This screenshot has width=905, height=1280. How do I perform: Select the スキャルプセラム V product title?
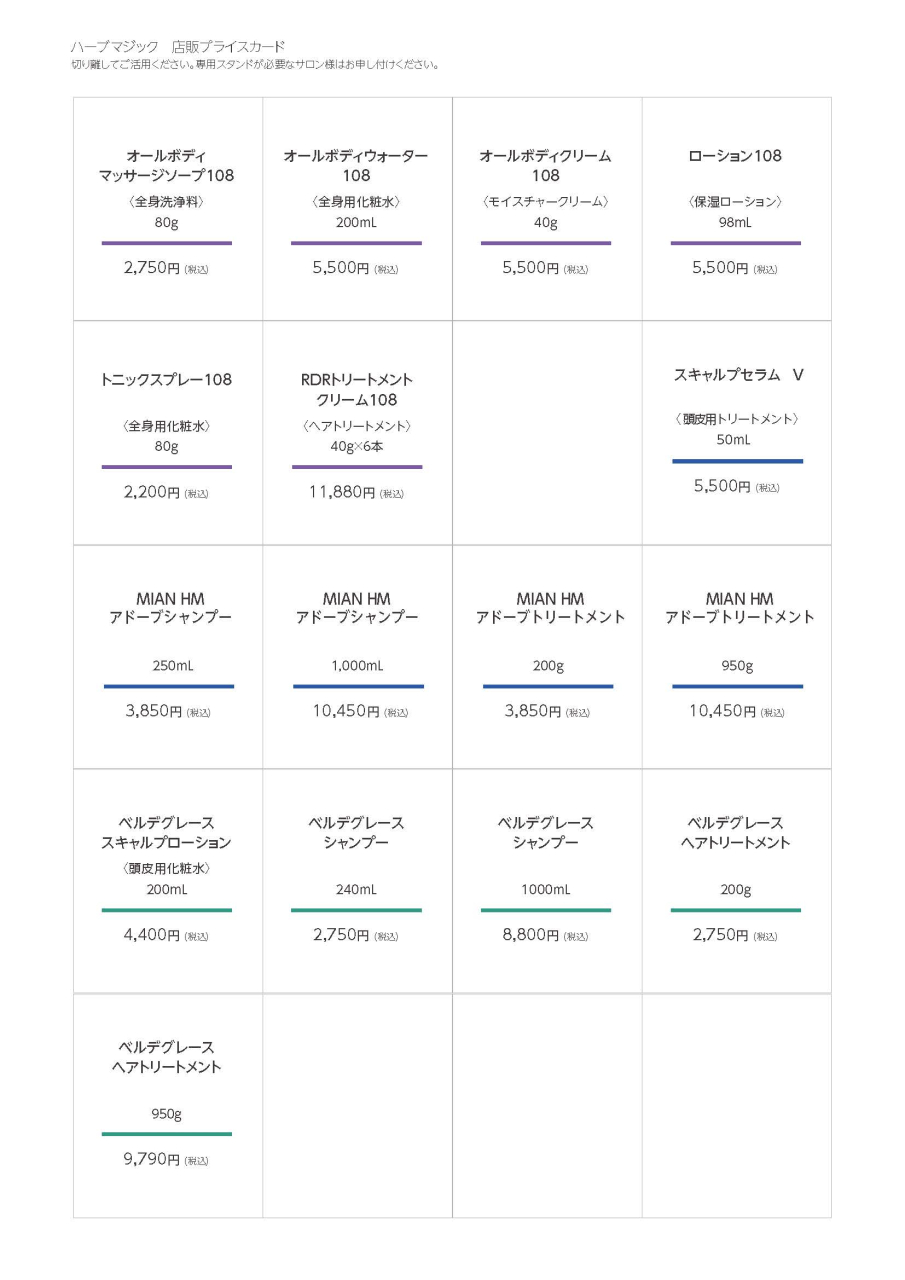(738, 375)
